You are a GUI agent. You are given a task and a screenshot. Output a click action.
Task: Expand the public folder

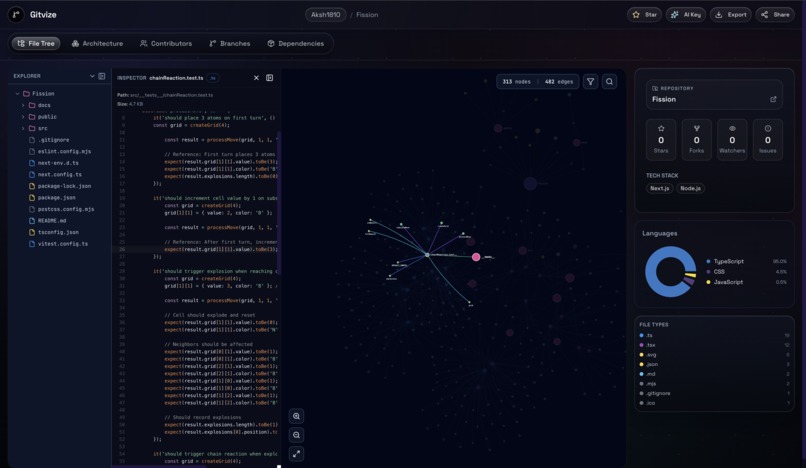(x=23, y=117)
